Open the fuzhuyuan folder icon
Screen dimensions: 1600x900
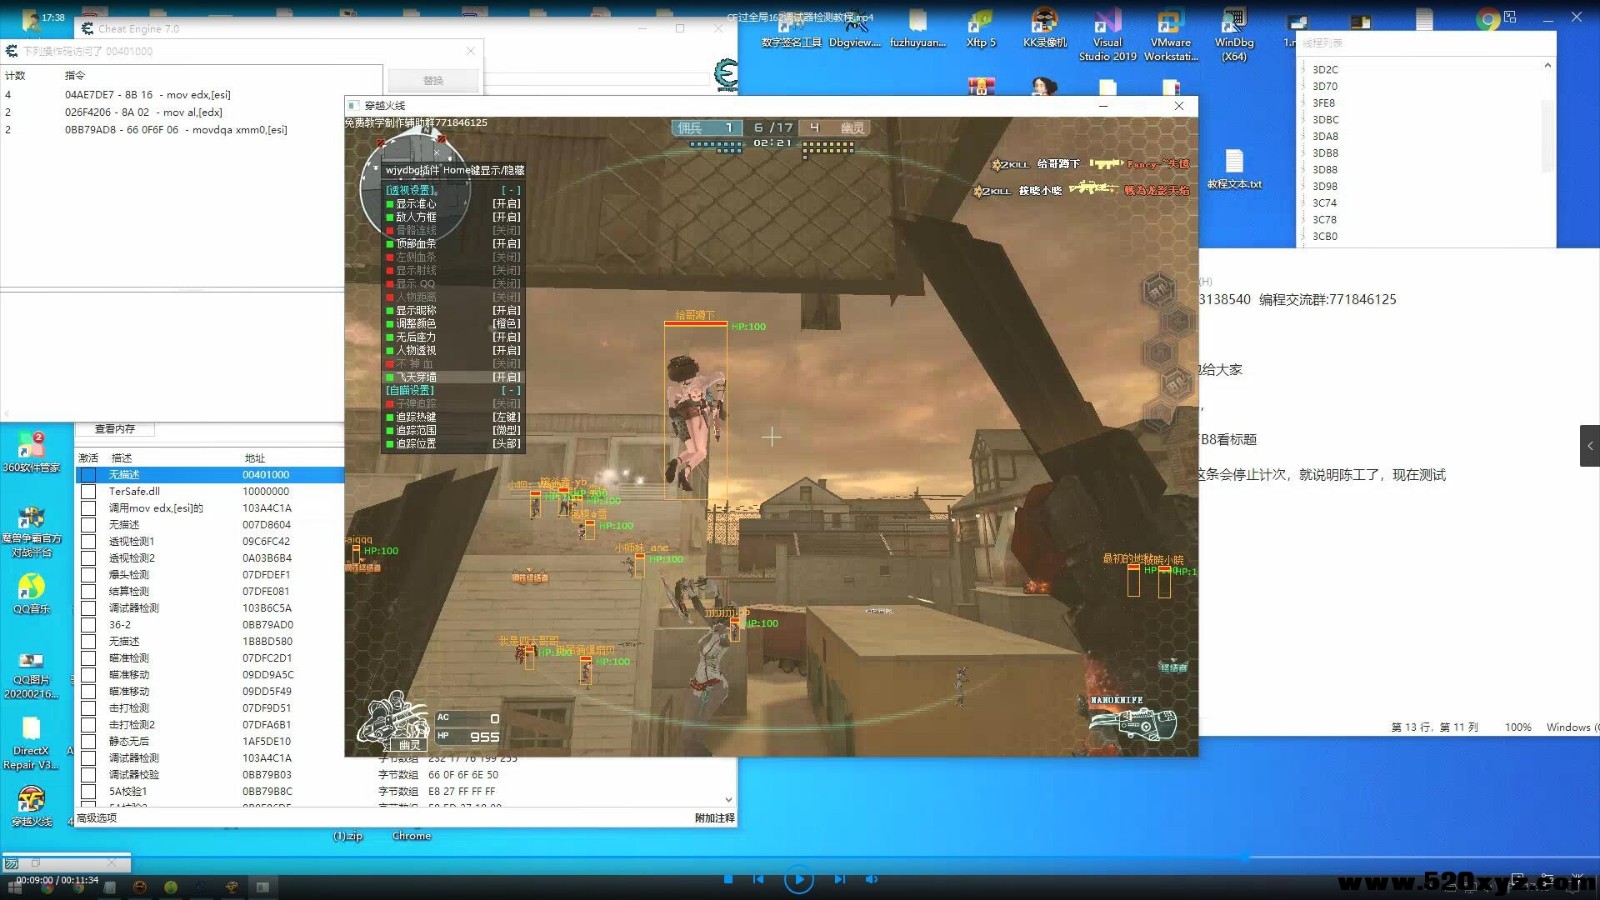tap(917, 28)
